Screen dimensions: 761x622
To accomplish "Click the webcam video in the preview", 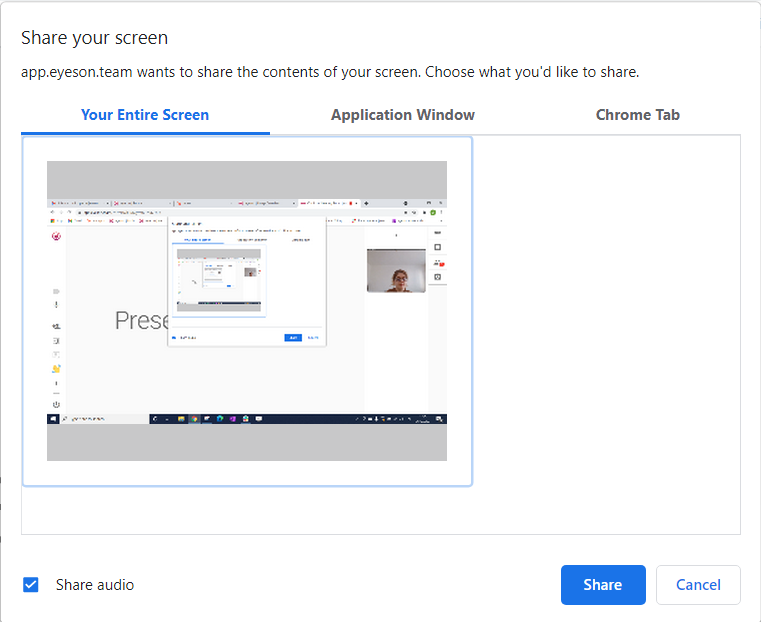I will (396, 271).
